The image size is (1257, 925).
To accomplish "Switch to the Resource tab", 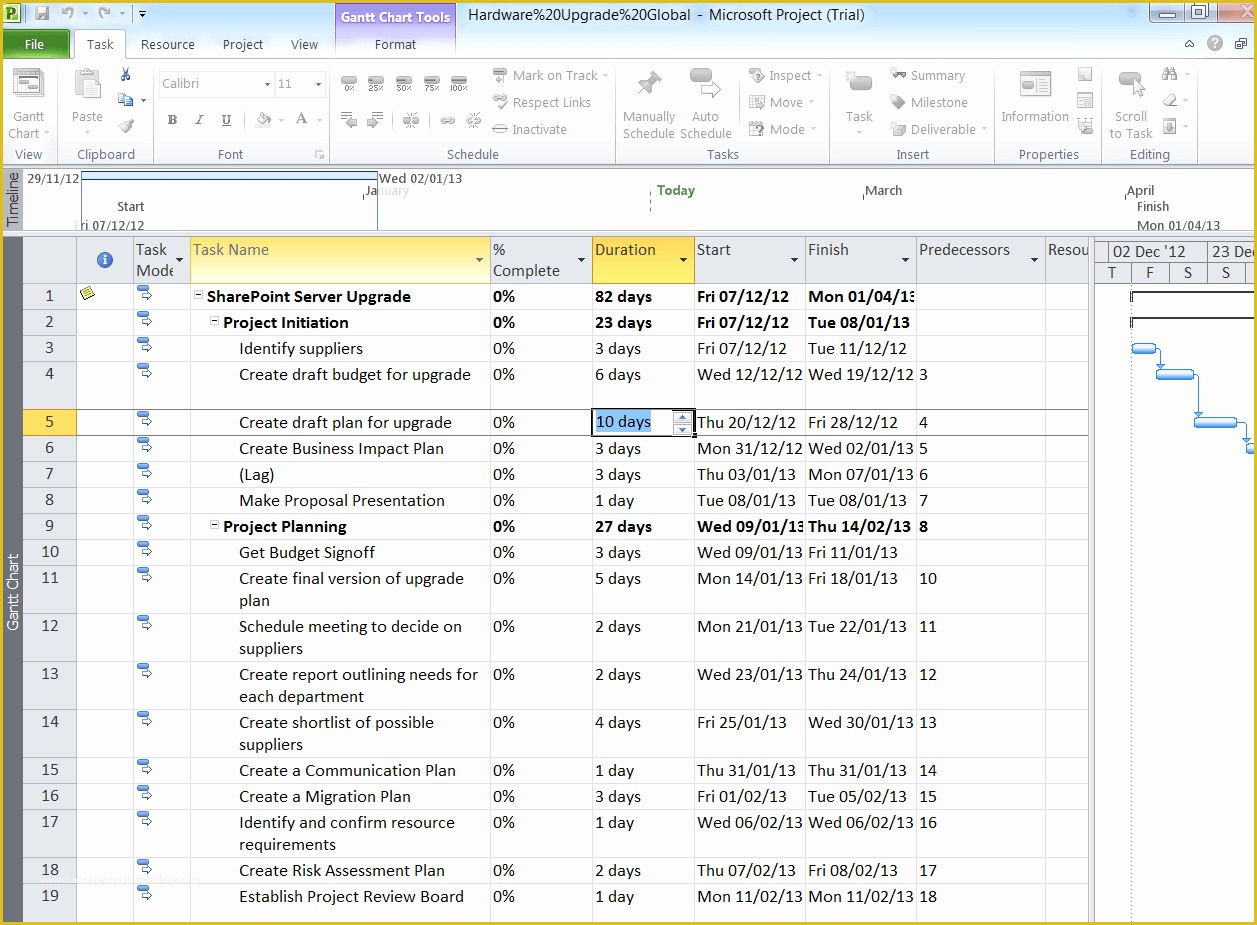I will tap(168, 44).
